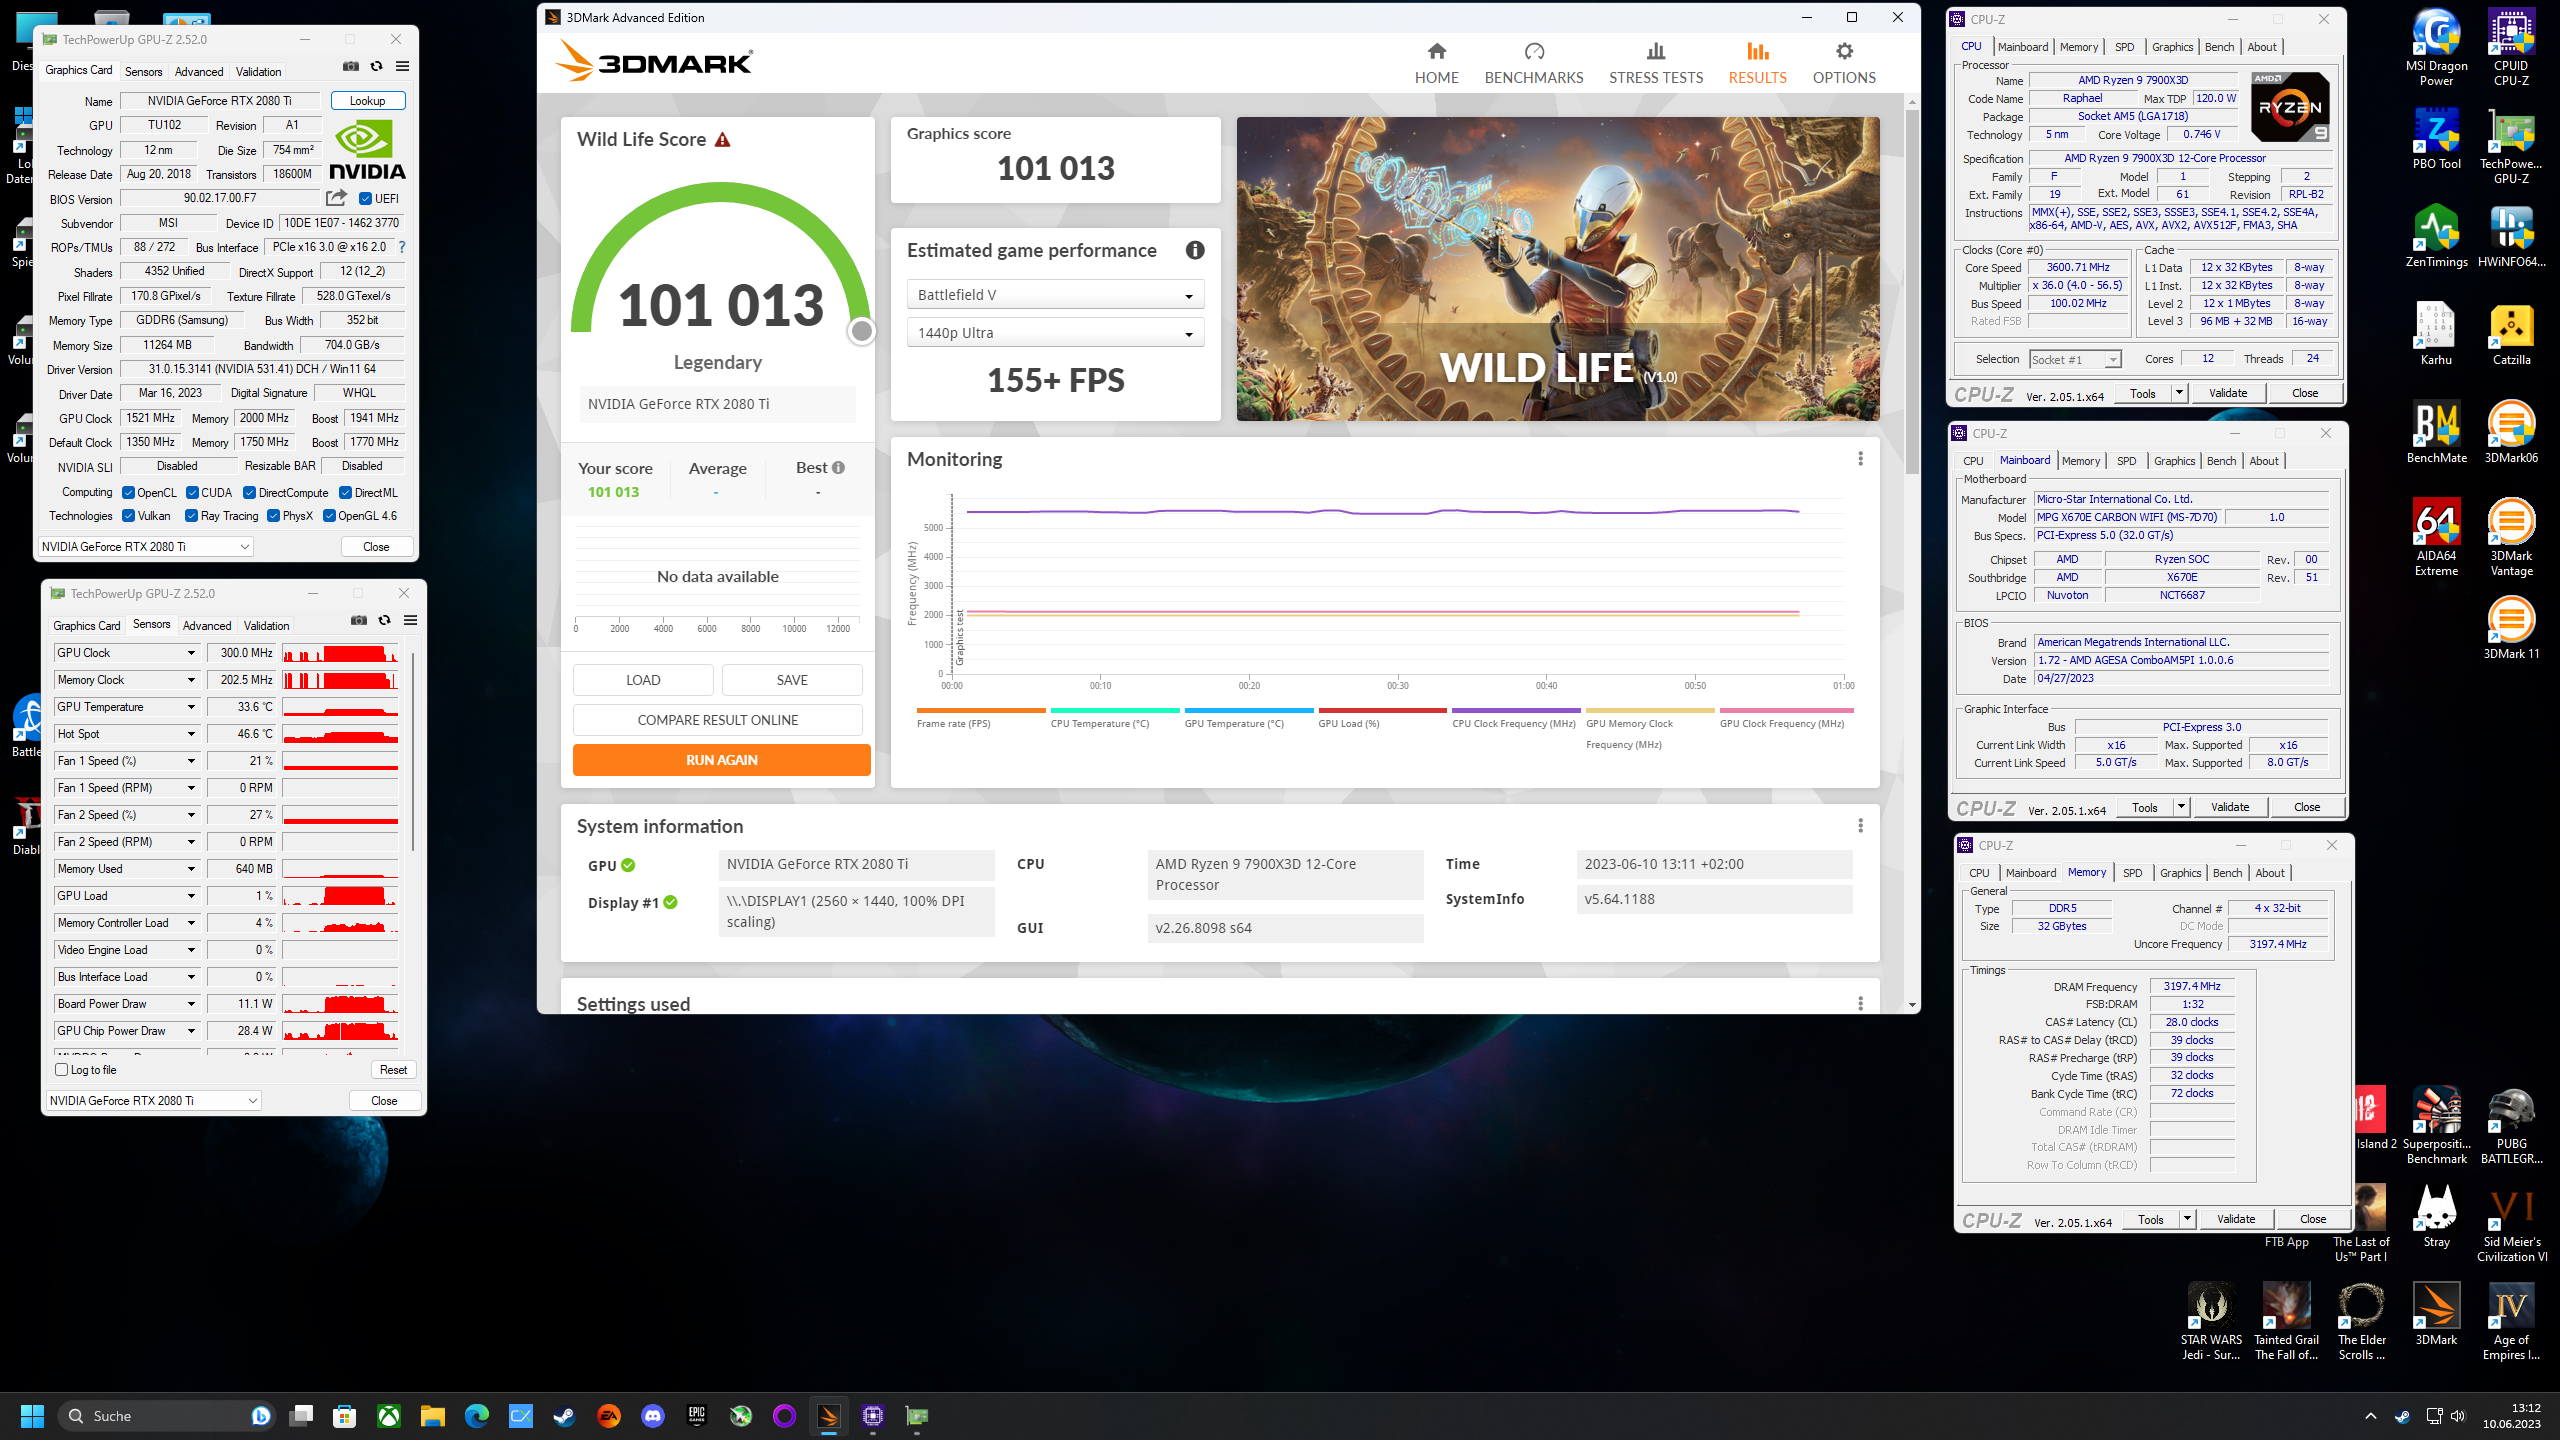Click the refresh icon in upper GPU-Z window
The height and width of the screenshot is (1440, 2560).
pyautogui.click(x=377, y=67)
